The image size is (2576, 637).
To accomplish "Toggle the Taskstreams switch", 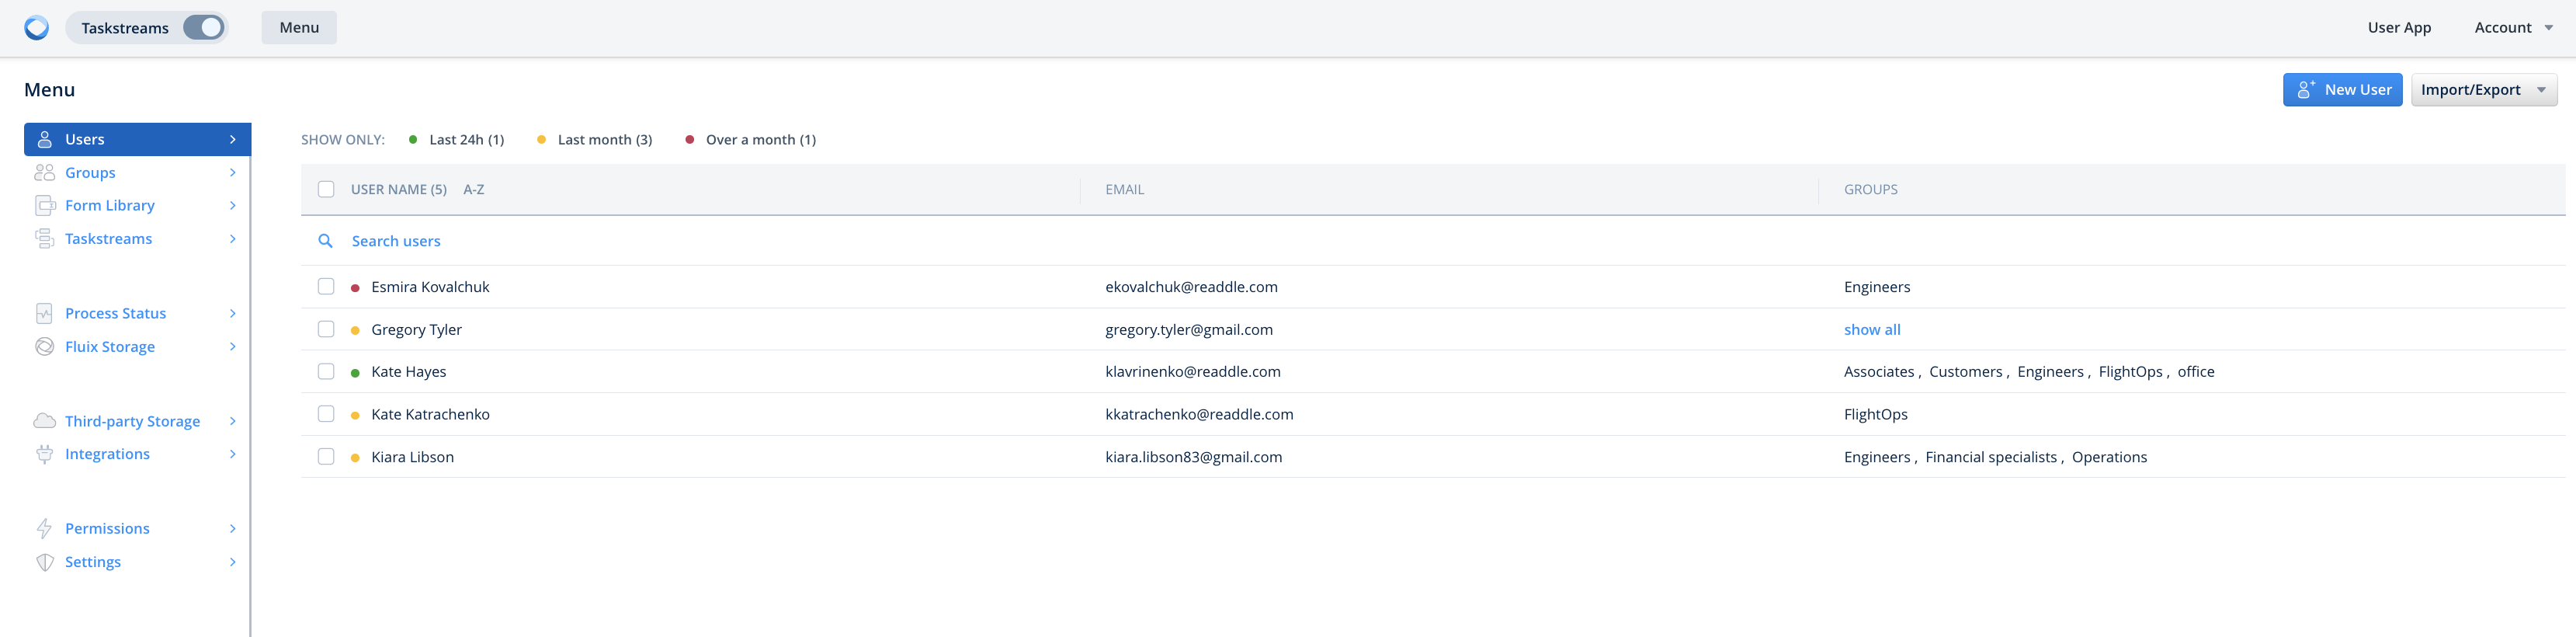I will pos(204,28).
